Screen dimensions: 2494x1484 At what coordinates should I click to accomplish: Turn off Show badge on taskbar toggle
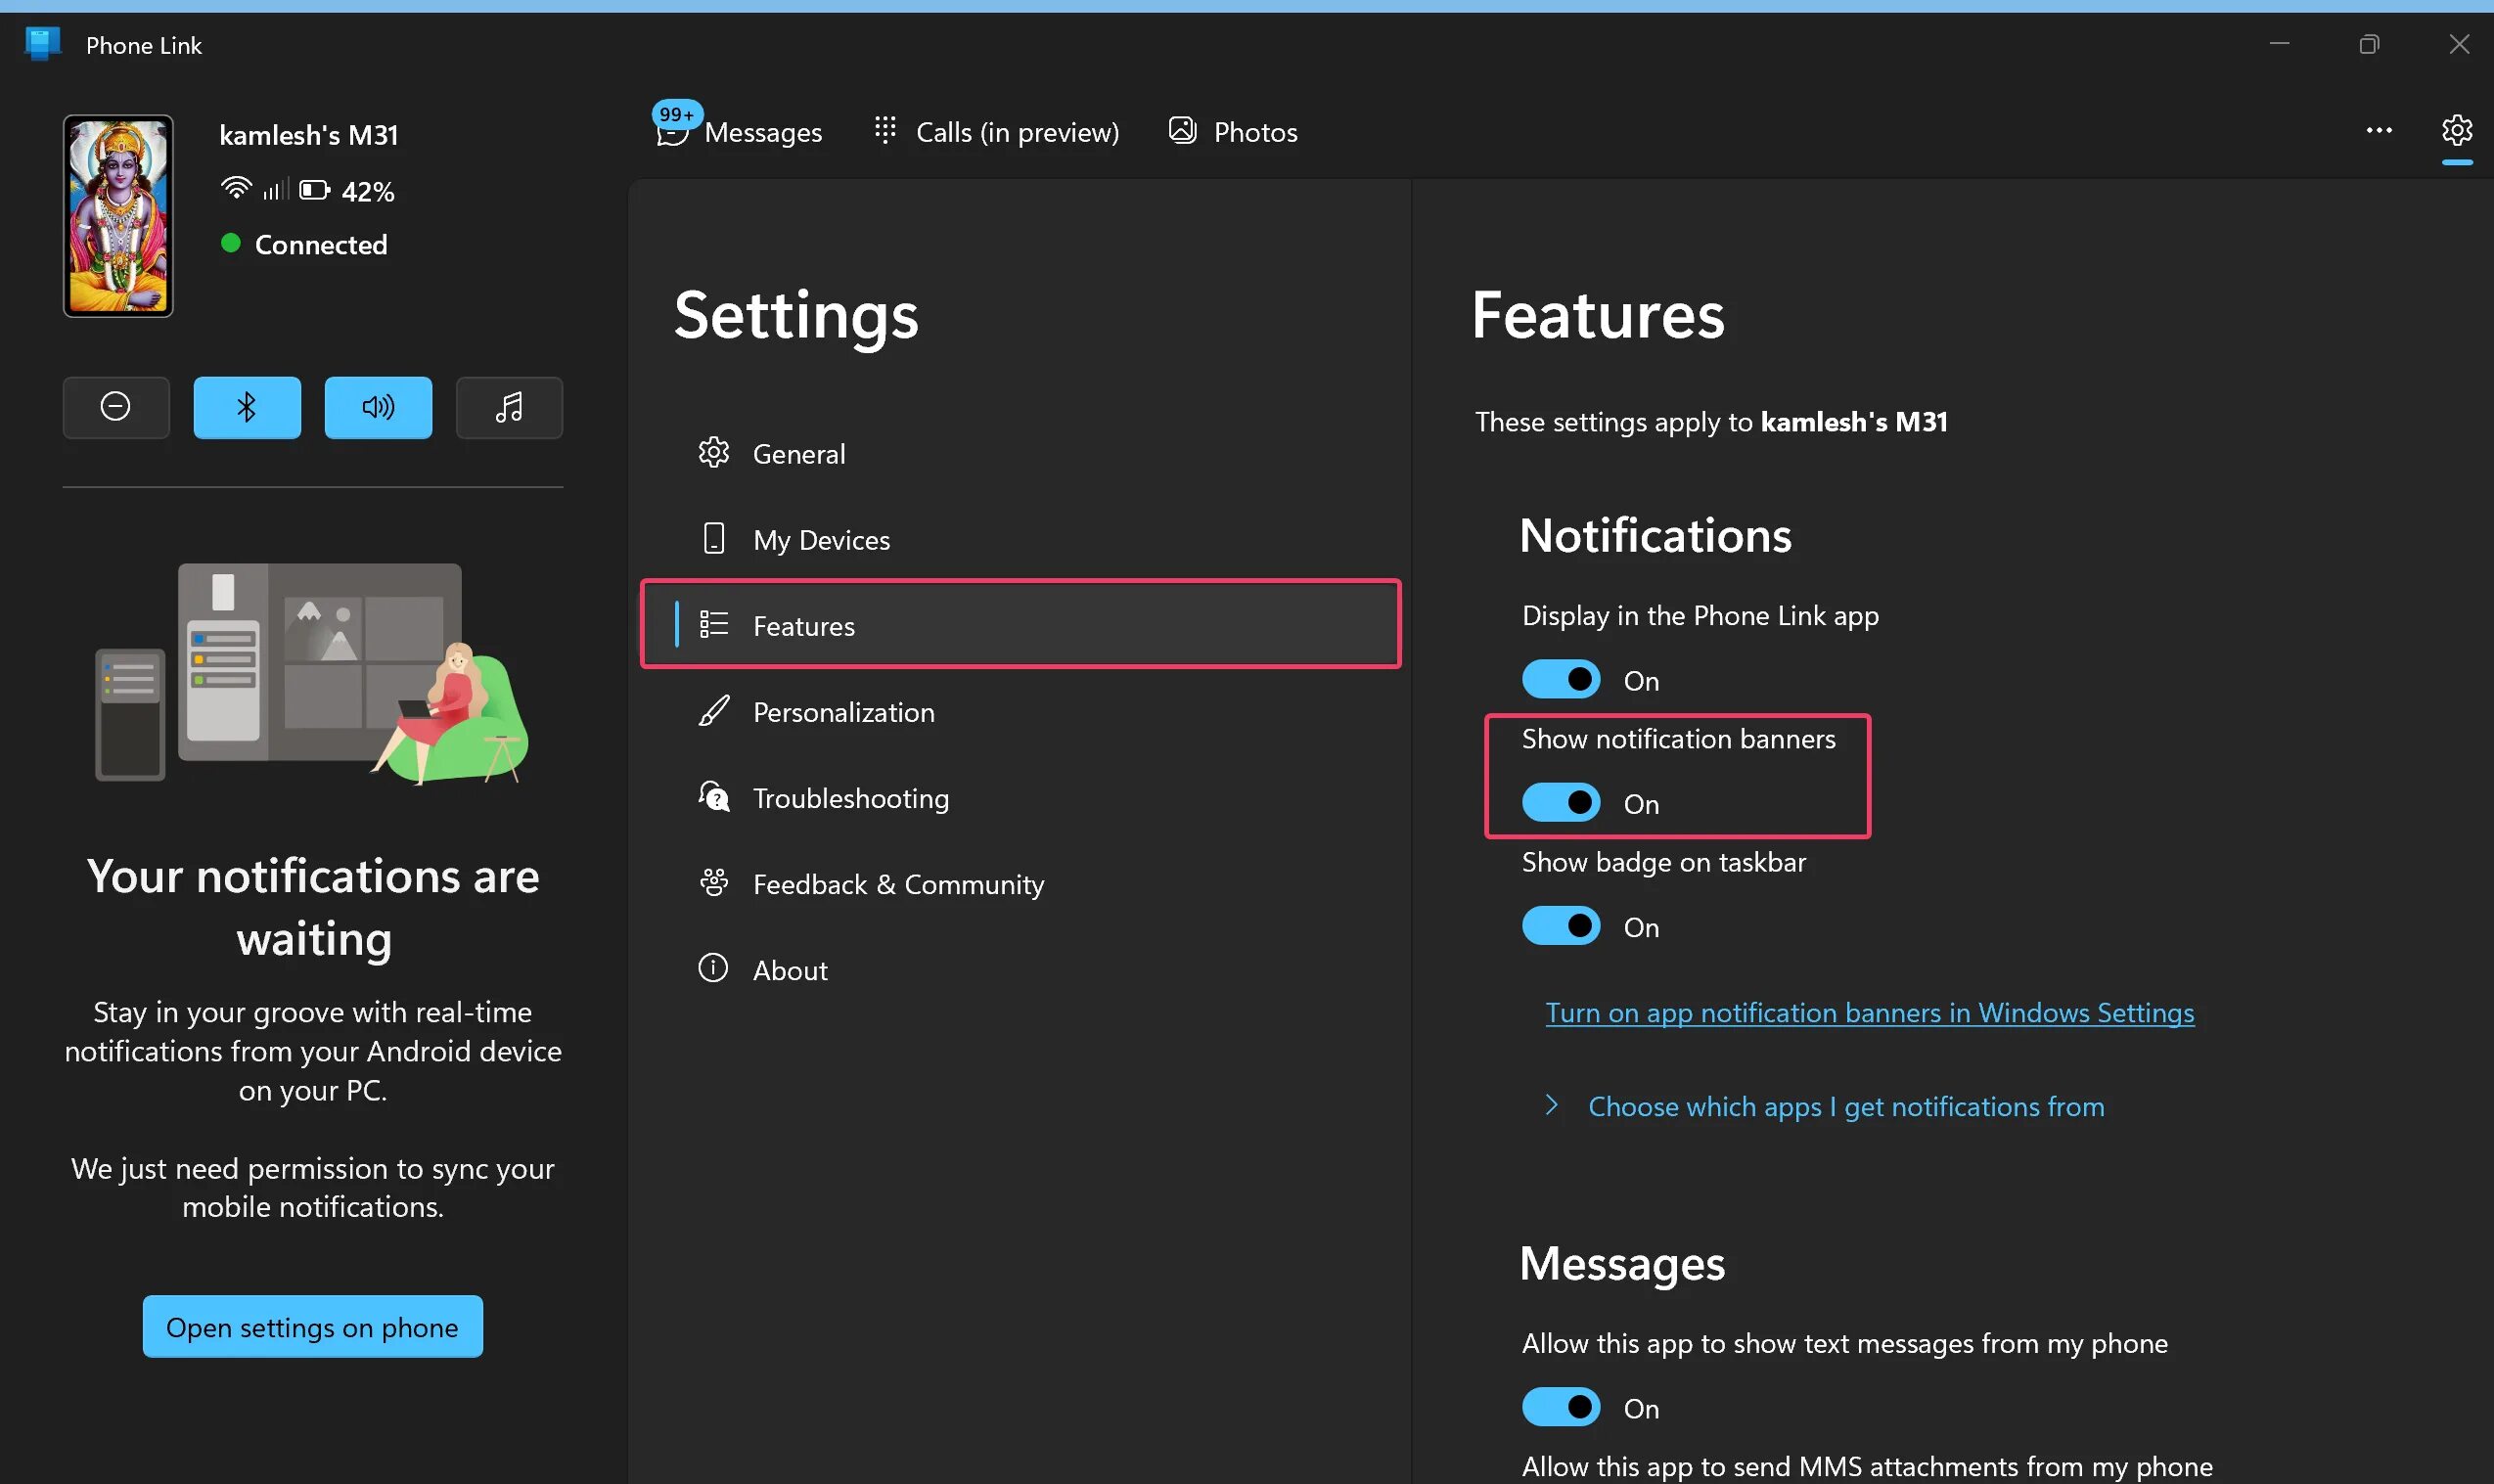pos(1561,926)
